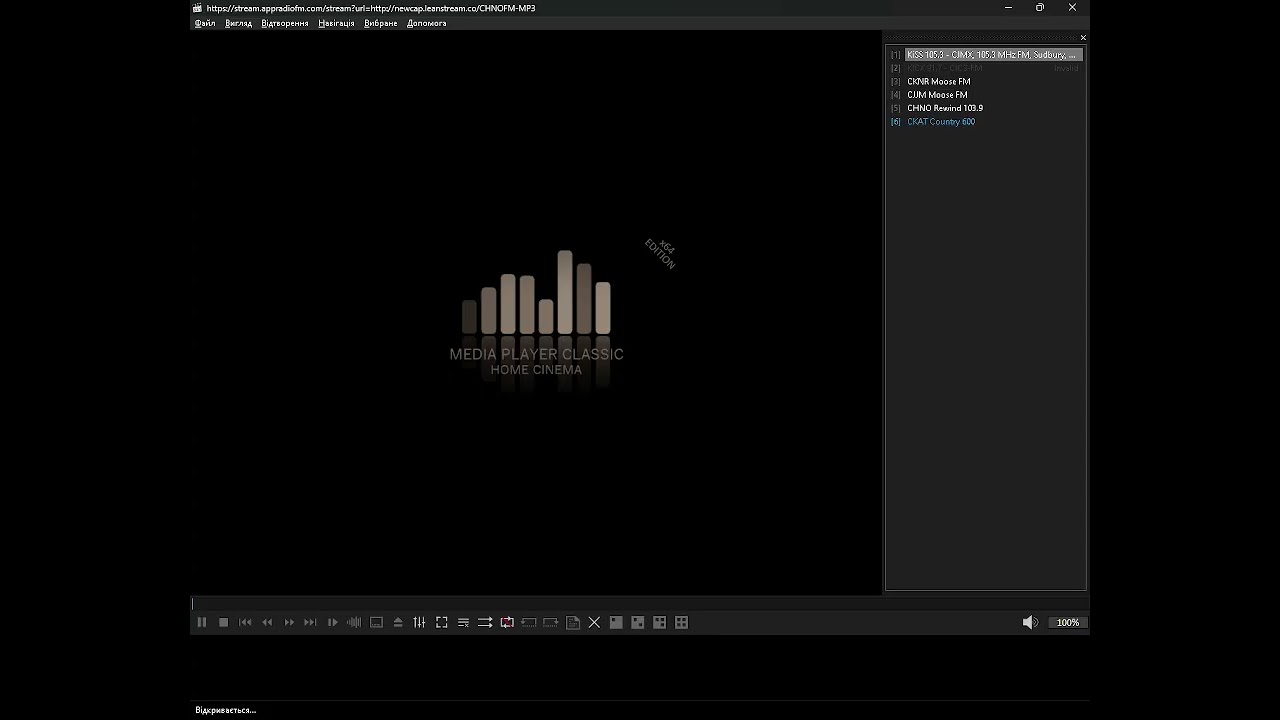This screenshot has width=1280, height=720.
Task: Click the rewind double-arrow button
Action: coord(267,622)
